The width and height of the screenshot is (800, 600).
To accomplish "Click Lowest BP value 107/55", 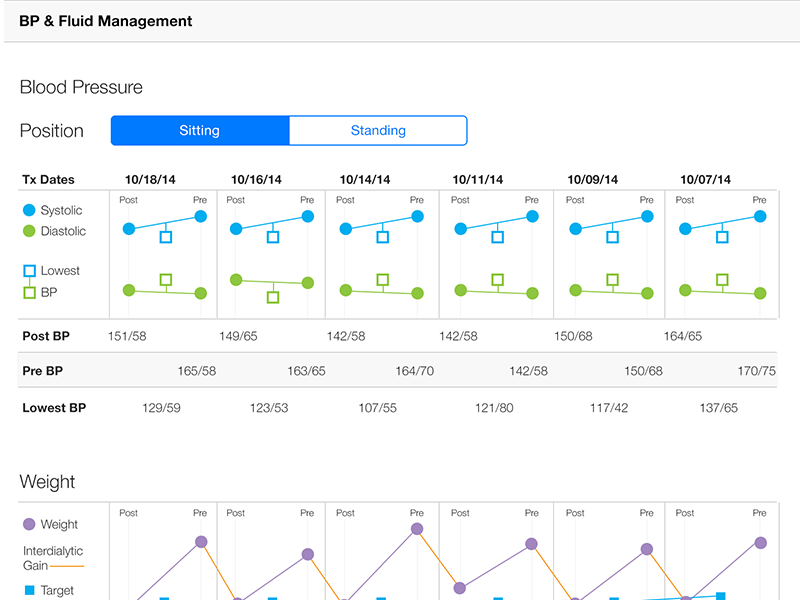I will [x=378, y=408].
